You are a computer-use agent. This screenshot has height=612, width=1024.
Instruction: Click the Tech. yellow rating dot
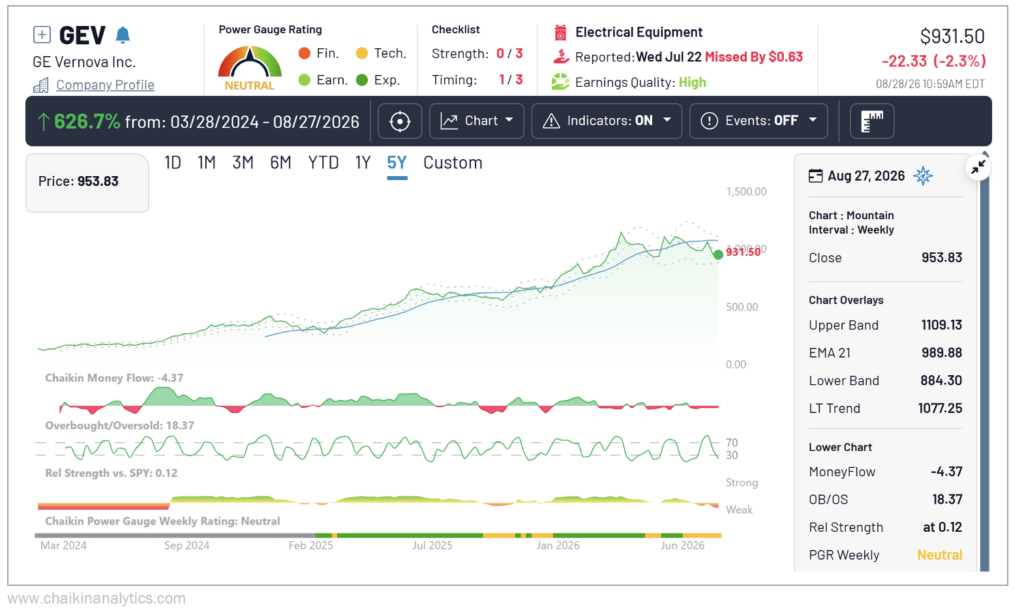click(x=362, y=53)
